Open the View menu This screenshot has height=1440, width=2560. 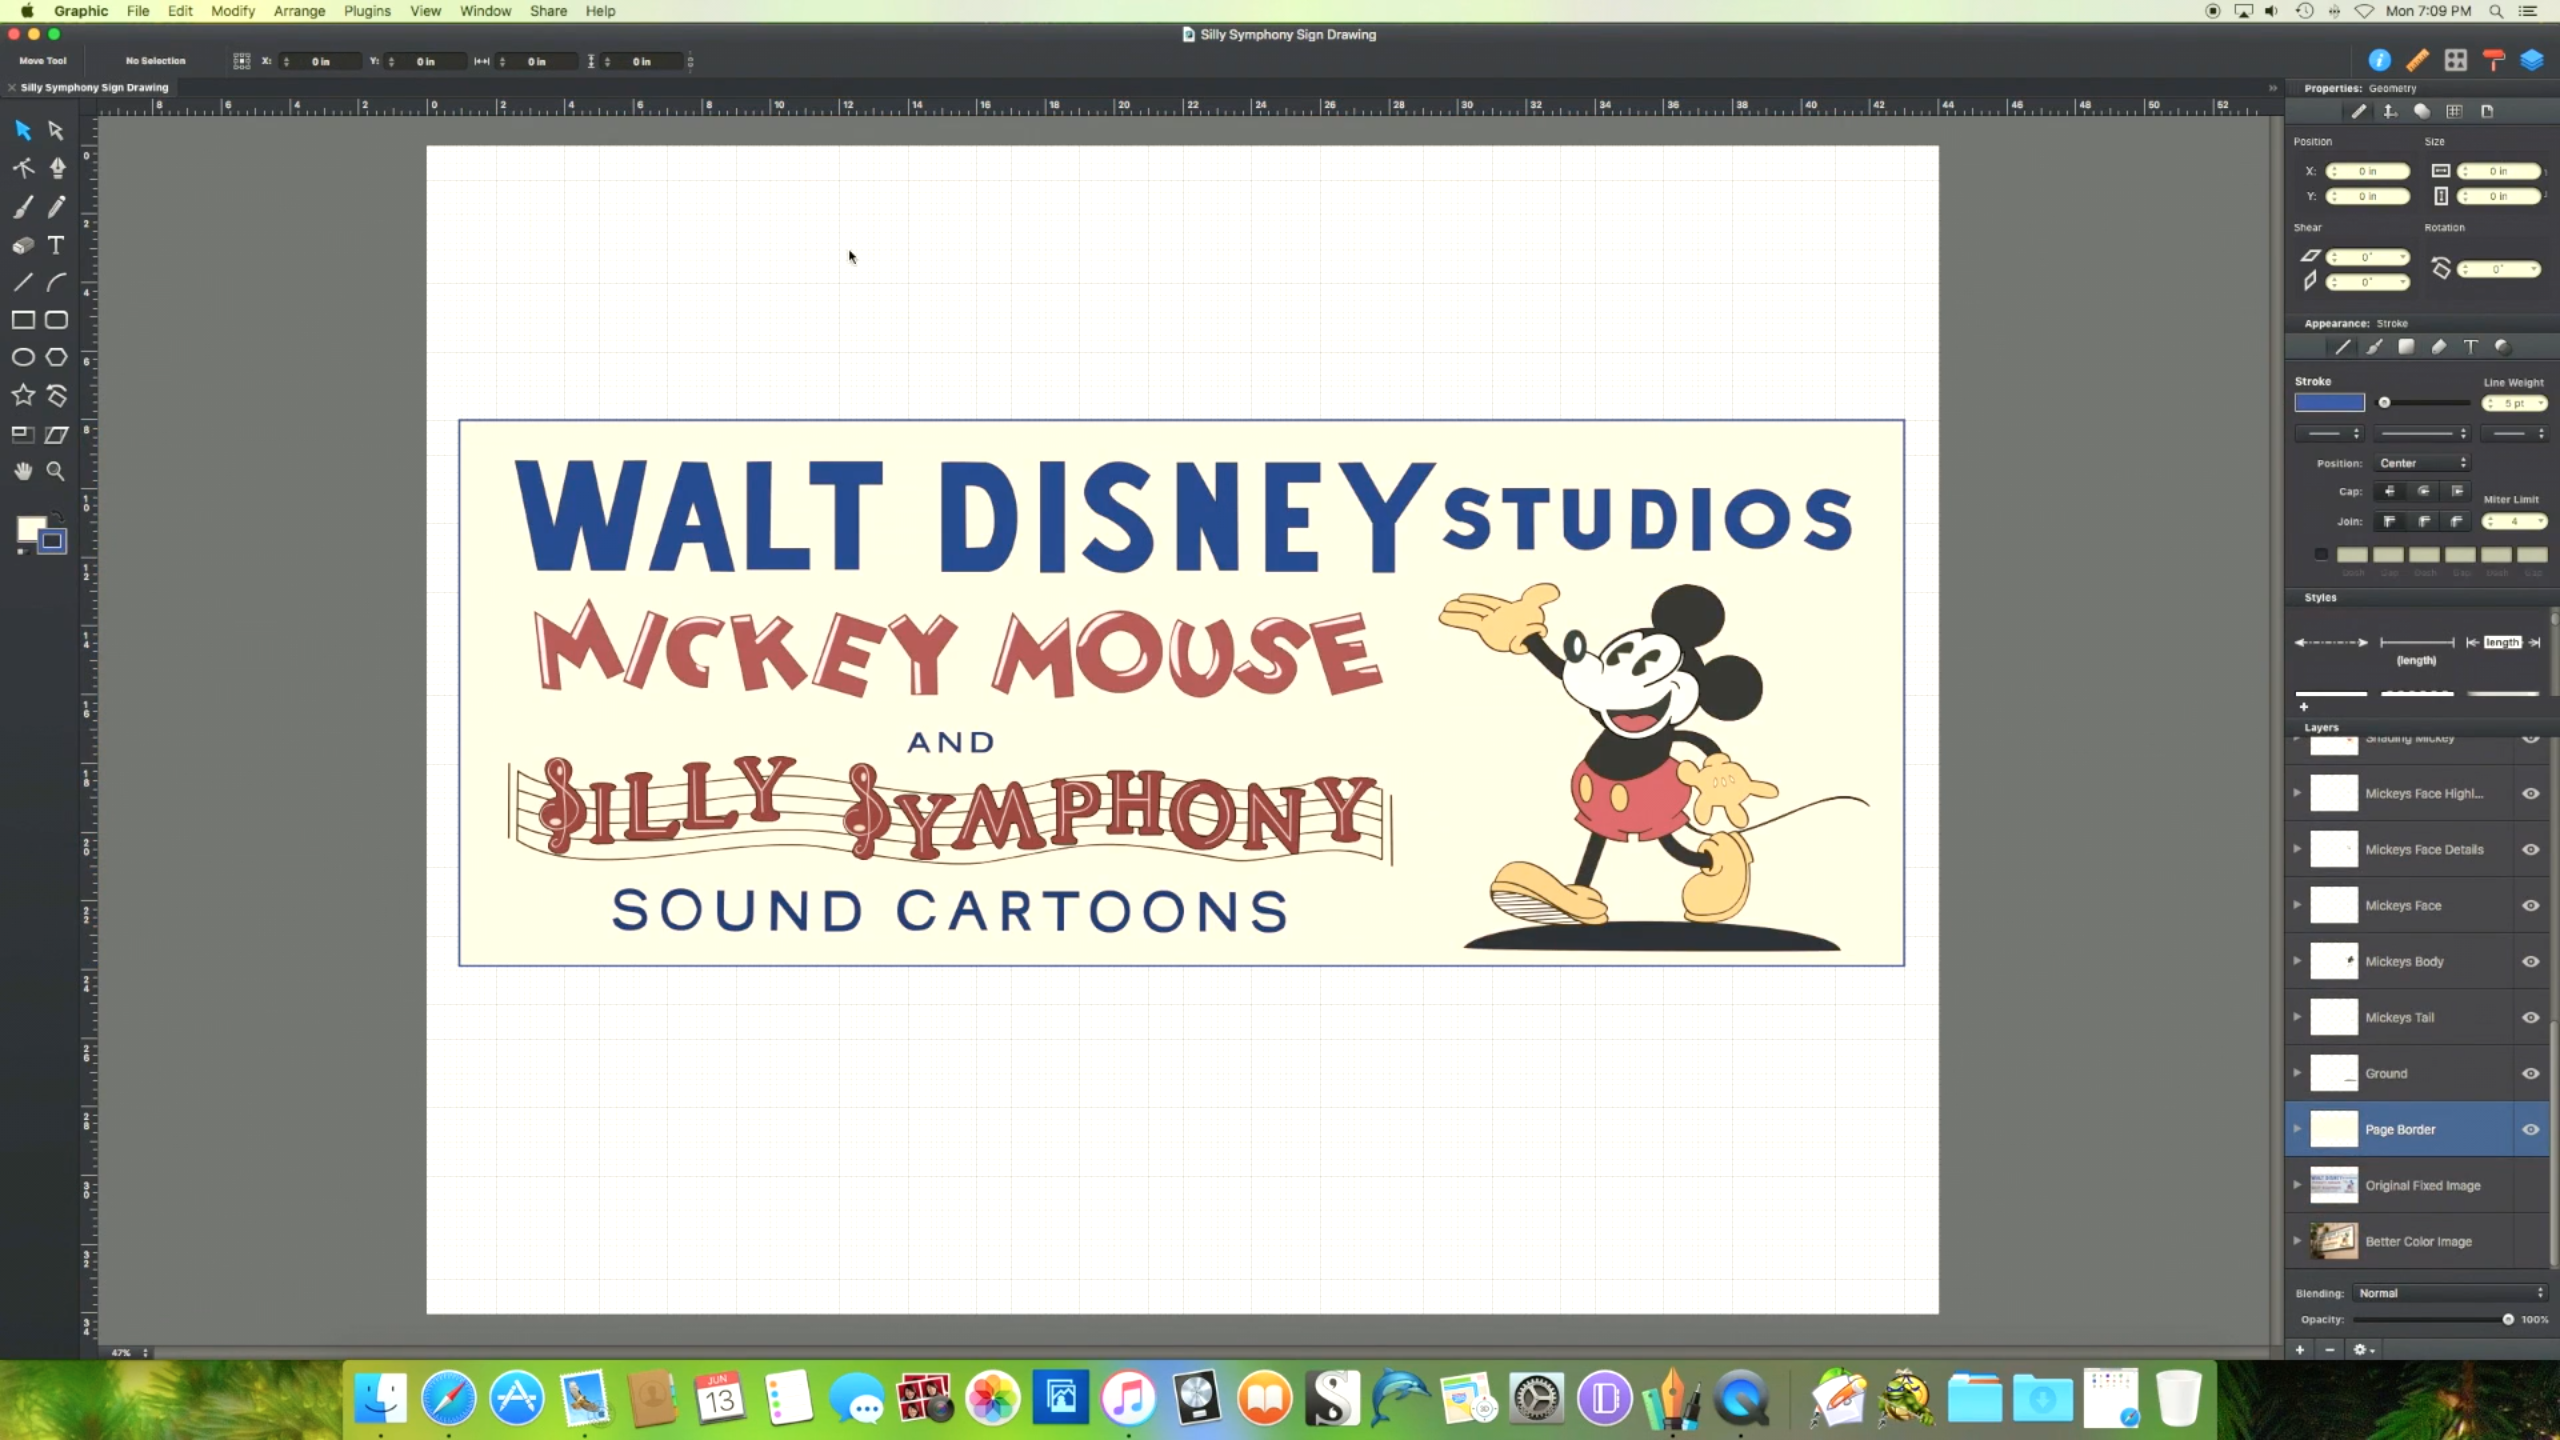coord(425,11)
